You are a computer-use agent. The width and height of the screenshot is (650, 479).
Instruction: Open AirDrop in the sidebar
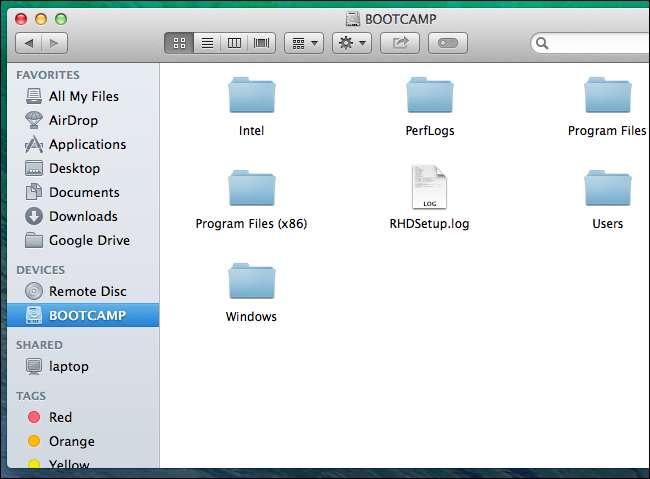72,120
